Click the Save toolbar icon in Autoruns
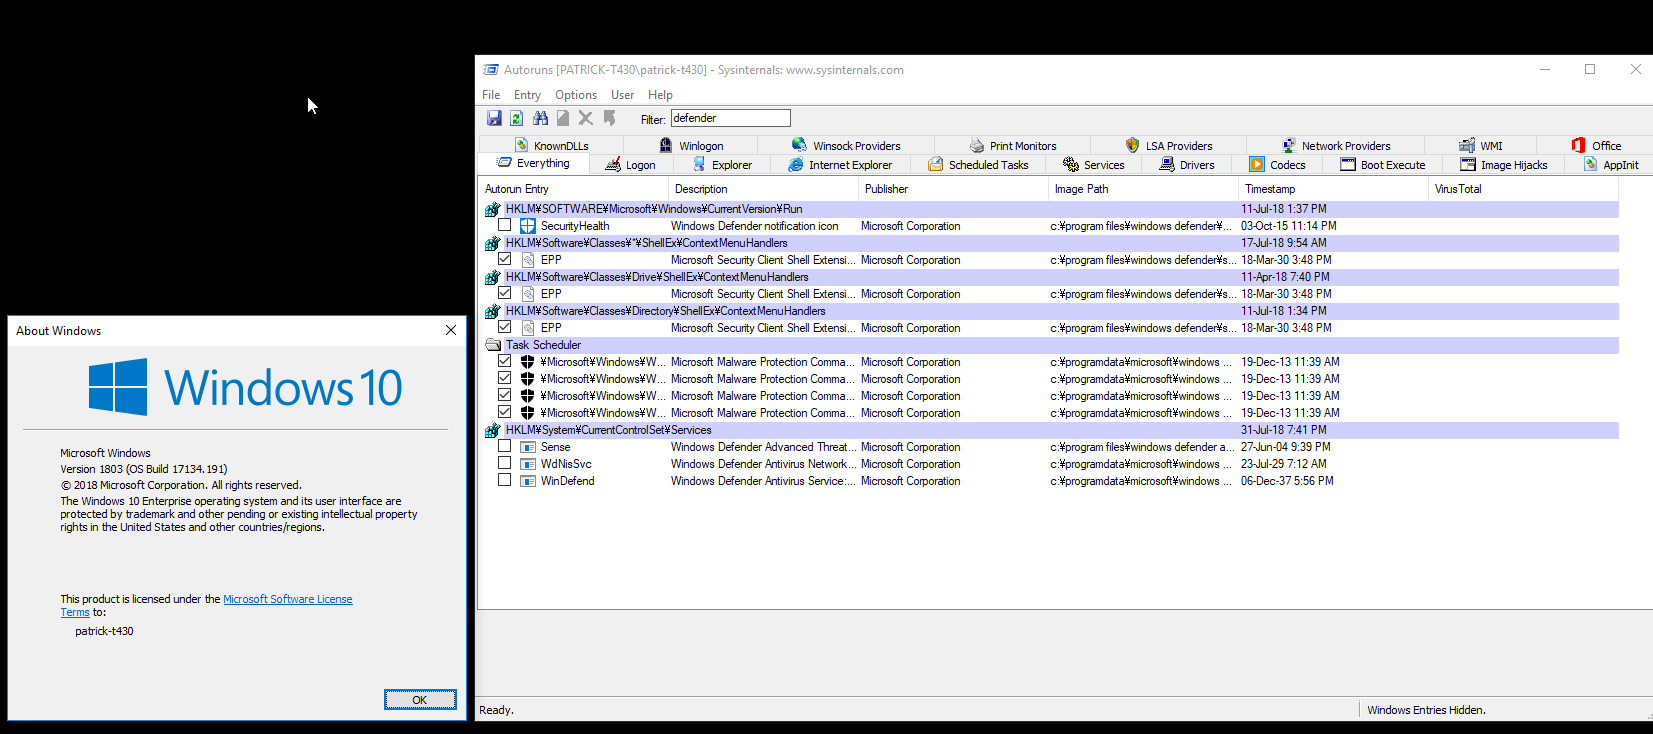The width and height of the screenshot is (1653, 734). (494, 118)
